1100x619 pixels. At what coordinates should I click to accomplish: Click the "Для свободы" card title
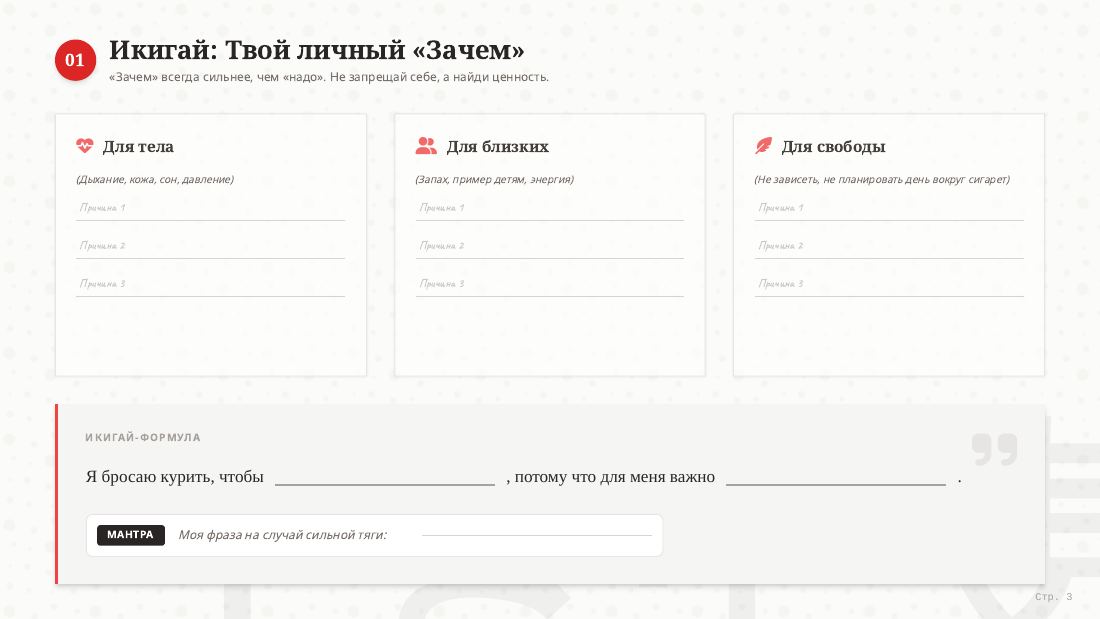[833, 147]
